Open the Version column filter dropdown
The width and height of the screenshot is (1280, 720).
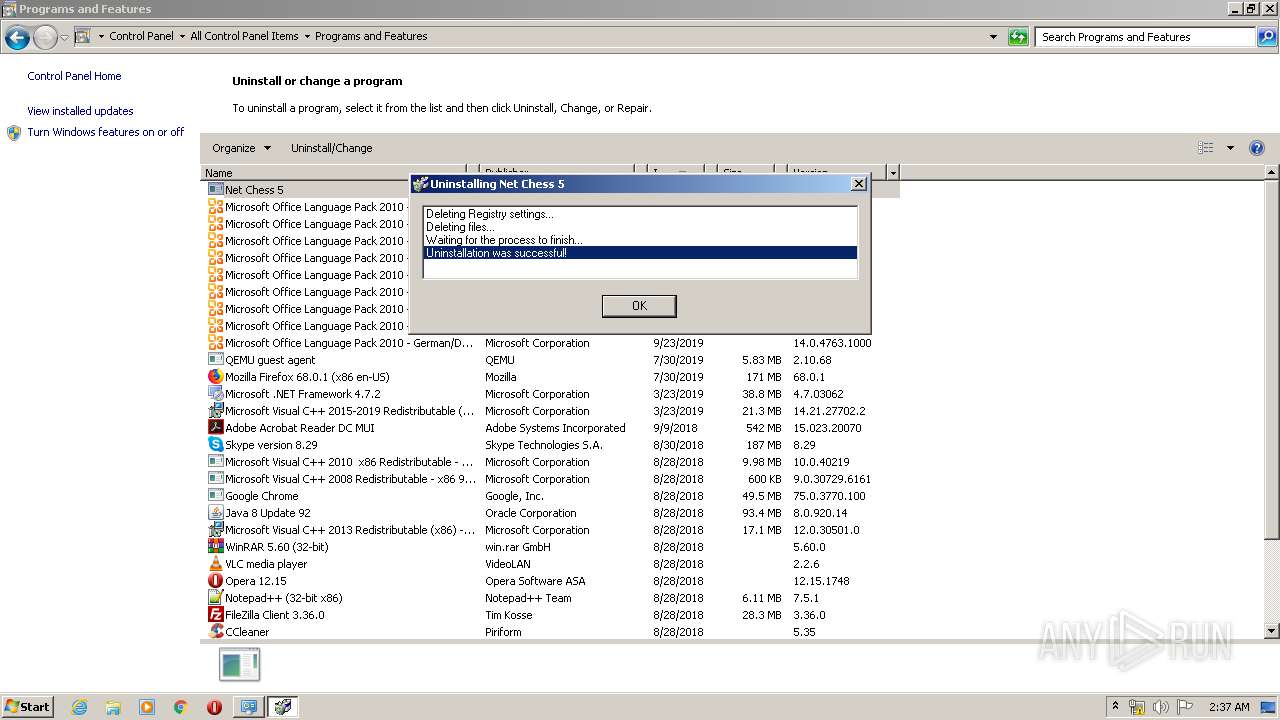click(893, 173)
